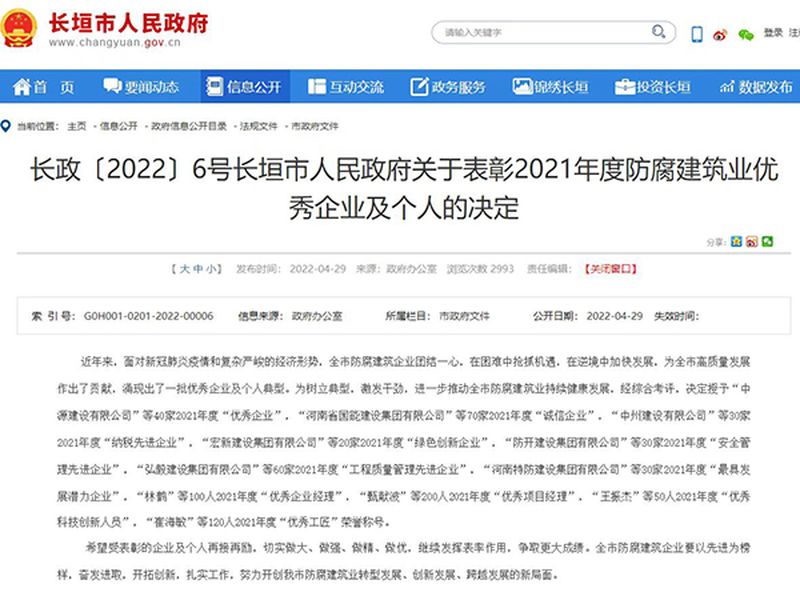Open the mobile version phone icon
This screenshot has width=800, height=600.
697,34
